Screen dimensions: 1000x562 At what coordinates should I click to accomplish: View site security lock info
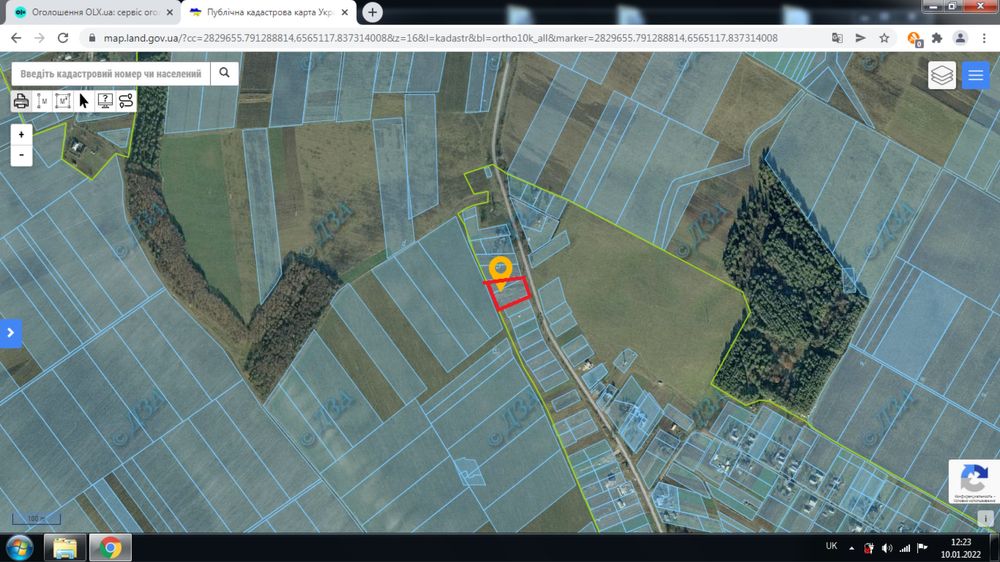(x=92, y=38)
